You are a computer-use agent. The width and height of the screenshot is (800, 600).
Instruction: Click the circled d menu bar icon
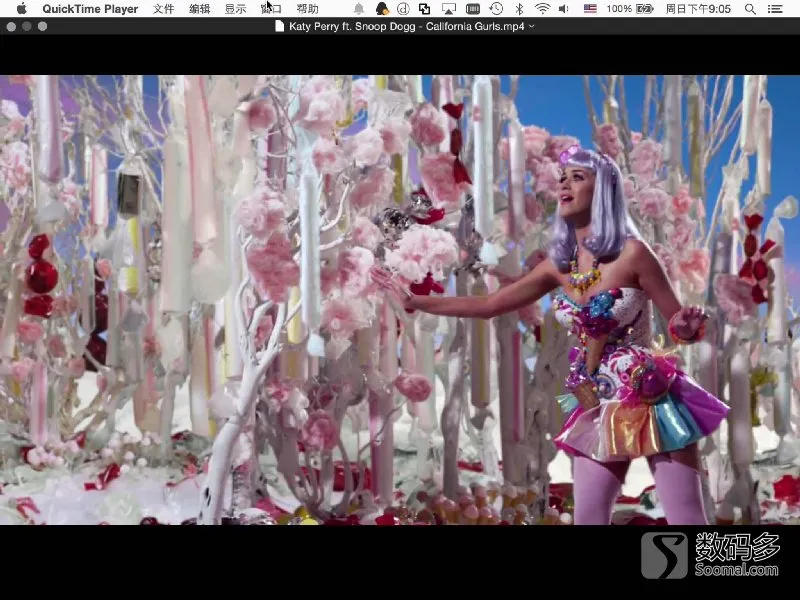coord(403,9)
